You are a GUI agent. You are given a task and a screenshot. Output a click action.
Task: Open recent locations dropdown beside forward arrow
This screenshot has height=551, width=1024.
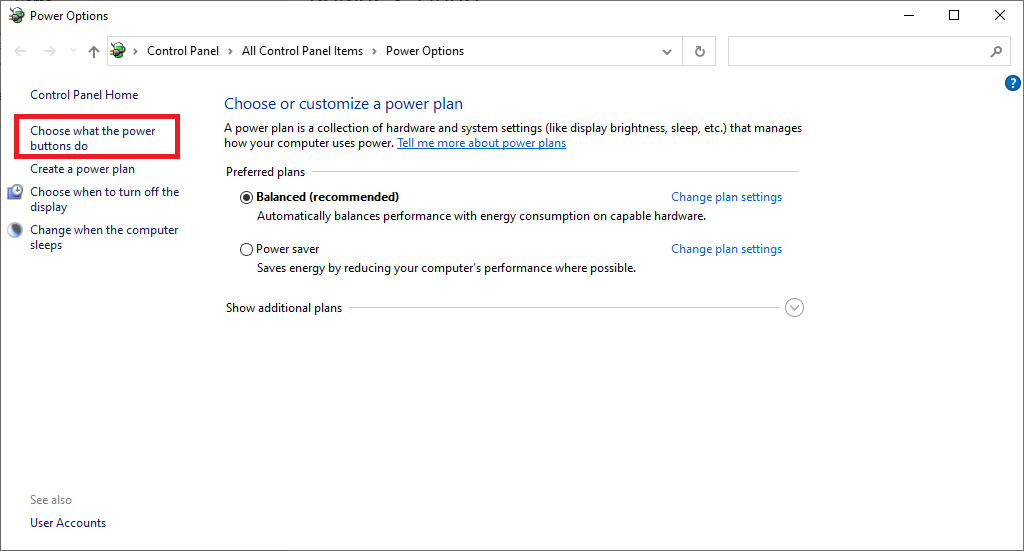(72, 51)
